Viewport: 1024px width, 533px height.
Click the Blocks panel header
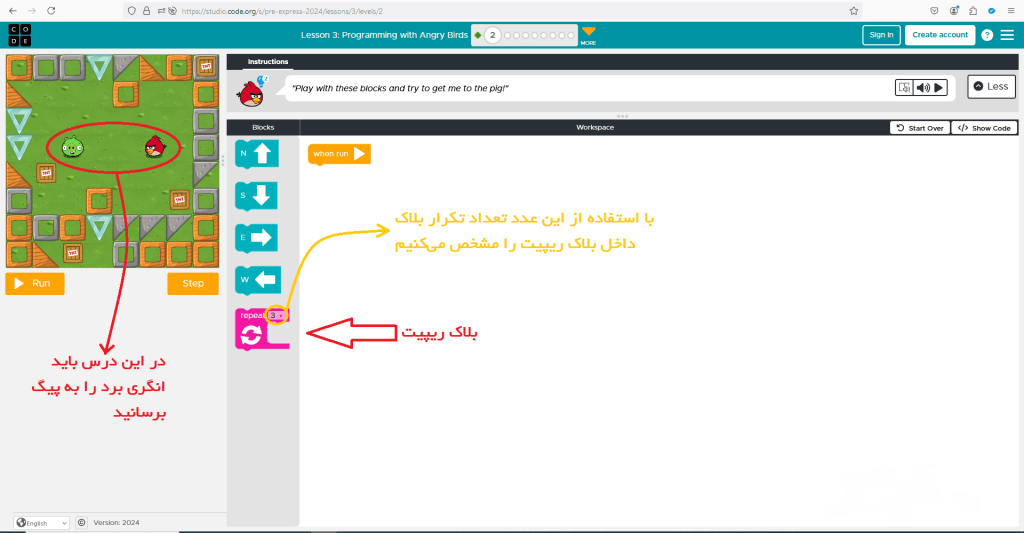(263, 127)
